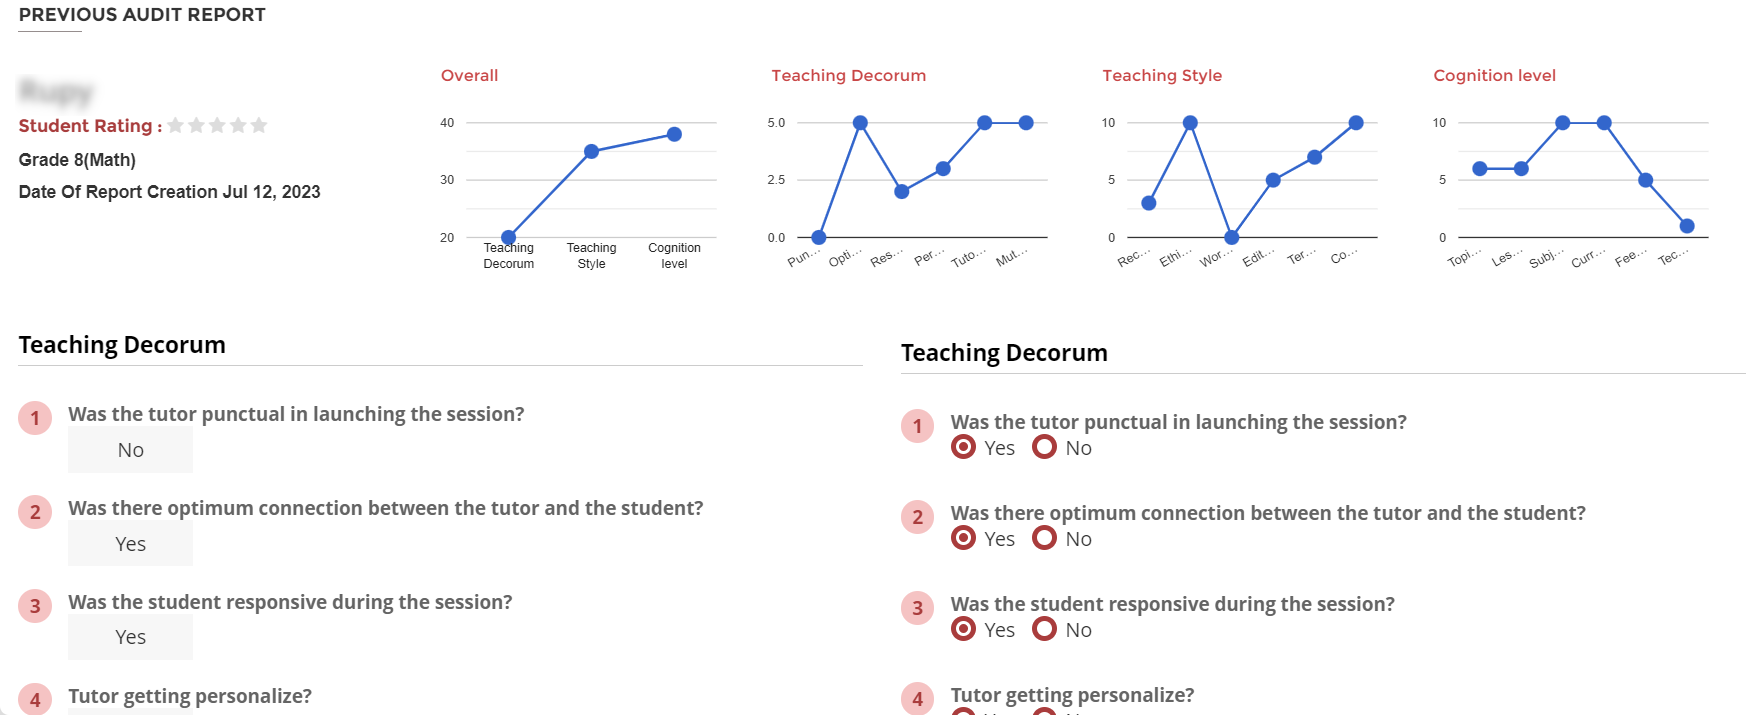
Task: Click the first star in Student Rating
Action: [176, 125]
